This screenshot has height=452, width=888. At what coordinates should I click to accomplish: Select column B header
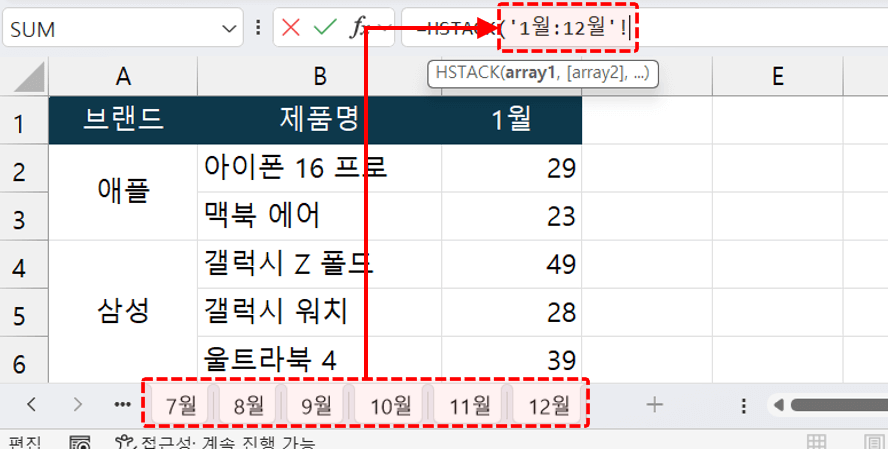pyautogui.click(x=319, y=76)
